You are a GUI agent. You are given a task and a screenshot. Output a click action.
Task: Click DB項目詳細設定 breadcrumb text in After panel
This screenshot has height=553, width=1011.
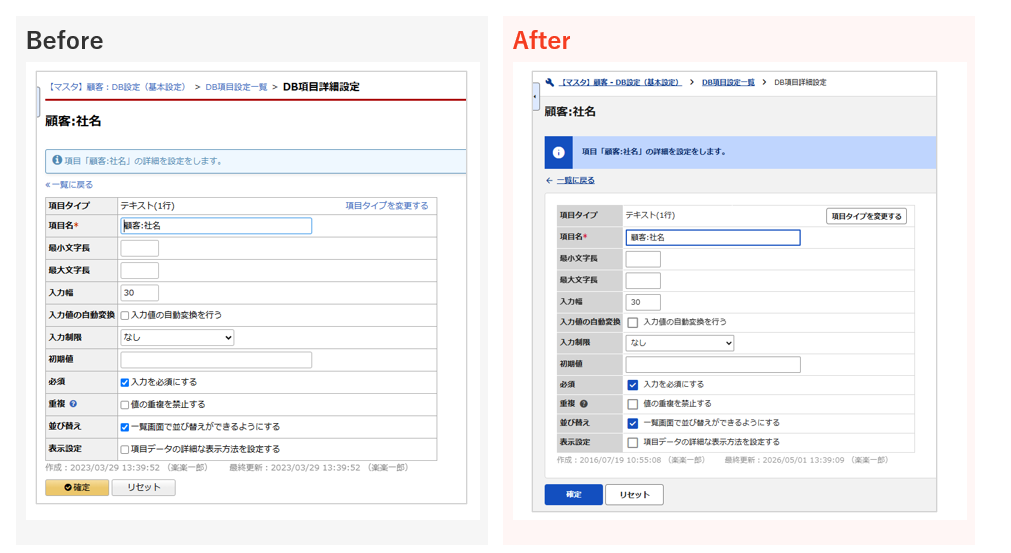[800, 82]
